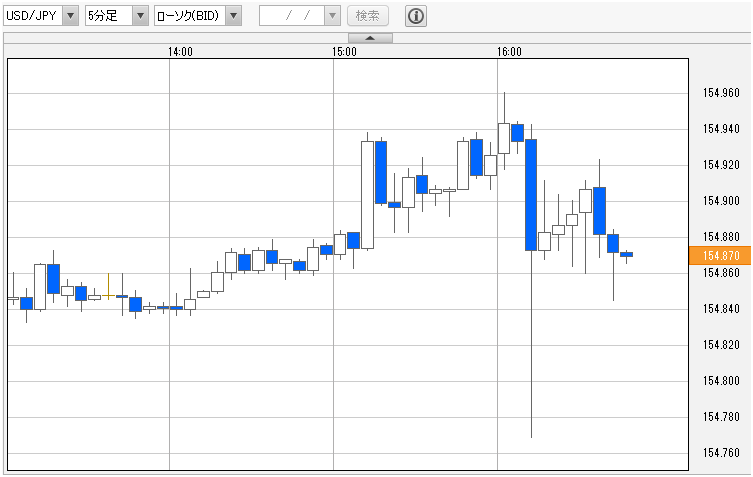Click the 16:00 time axis label
Viewport: 753px width, 477px height.
509,51
